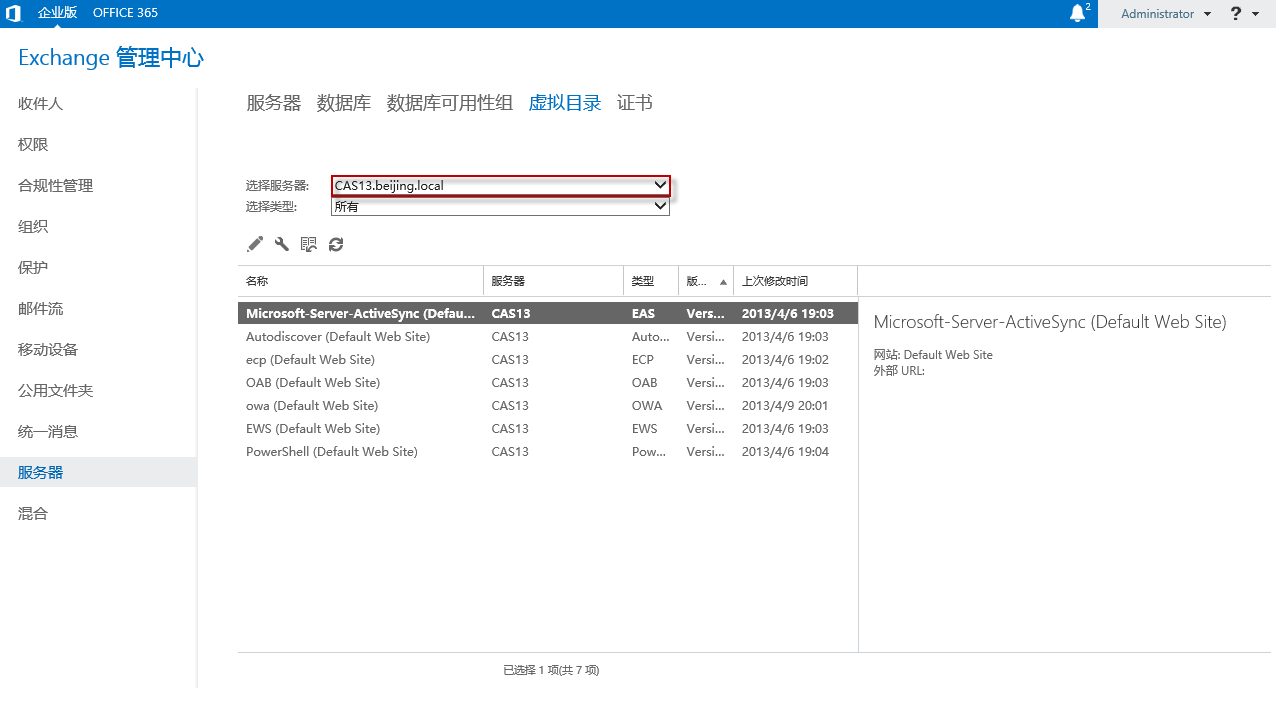Go to 保护 in the sidebar
Image resolution: width=1276 pixels, height=701 pixels.
pos(33,268)
